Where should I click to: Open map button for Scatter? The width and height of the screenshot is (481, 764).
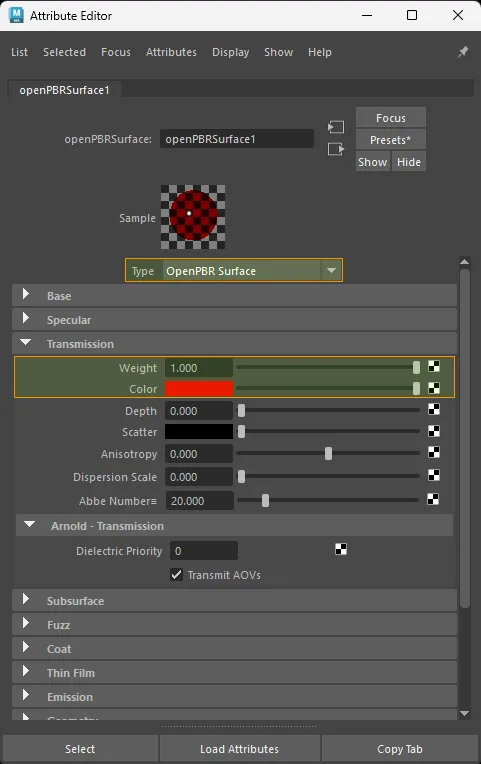pos(434,431)
